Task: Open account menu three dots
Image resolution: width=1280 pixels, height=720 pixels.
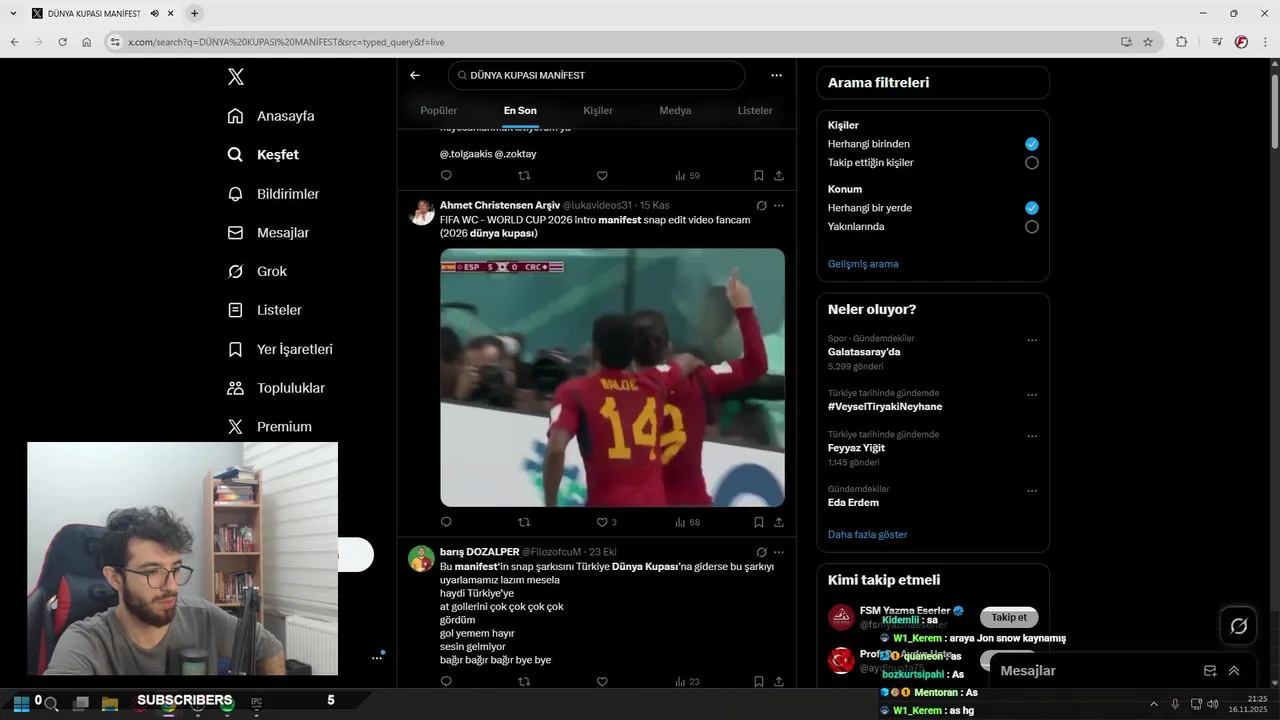Action: 377,657
